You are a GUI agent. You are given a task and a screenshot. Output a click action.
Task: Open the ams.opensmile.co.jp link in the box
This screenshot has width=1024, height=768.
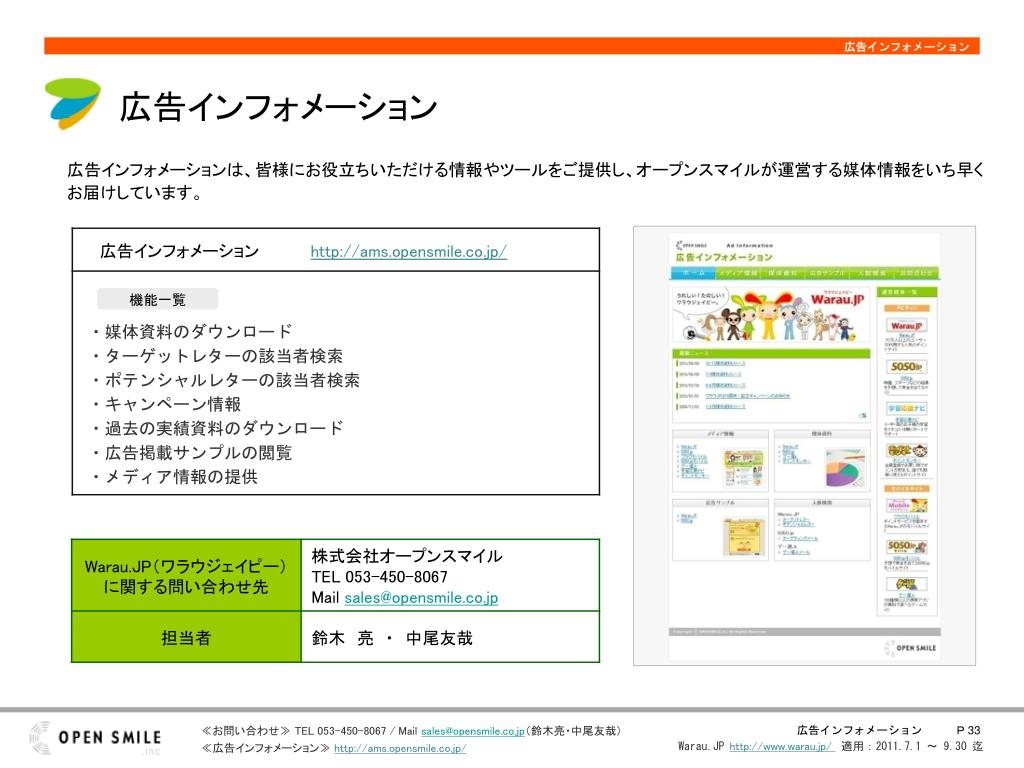[x=408, y=251]
